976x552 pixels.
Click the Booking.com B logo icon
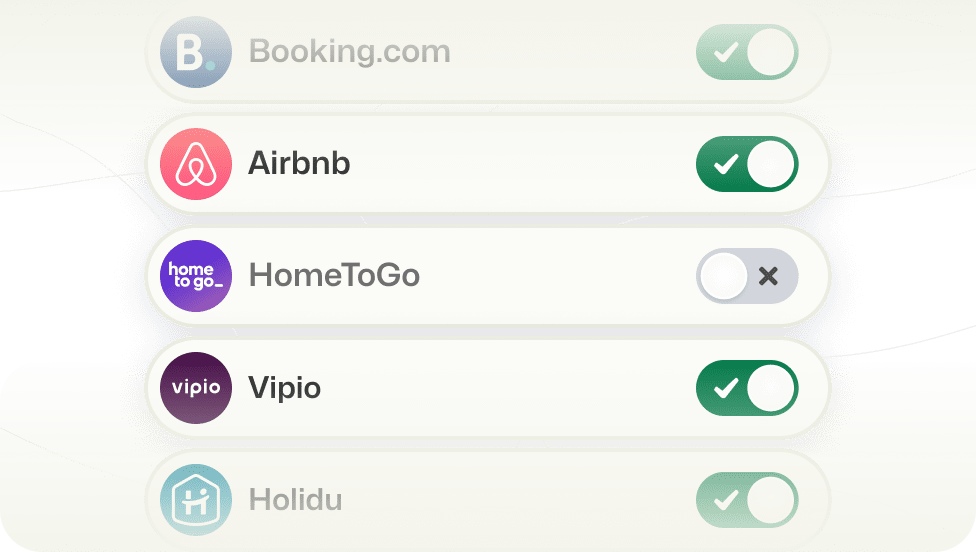click(x=196, y=52)
